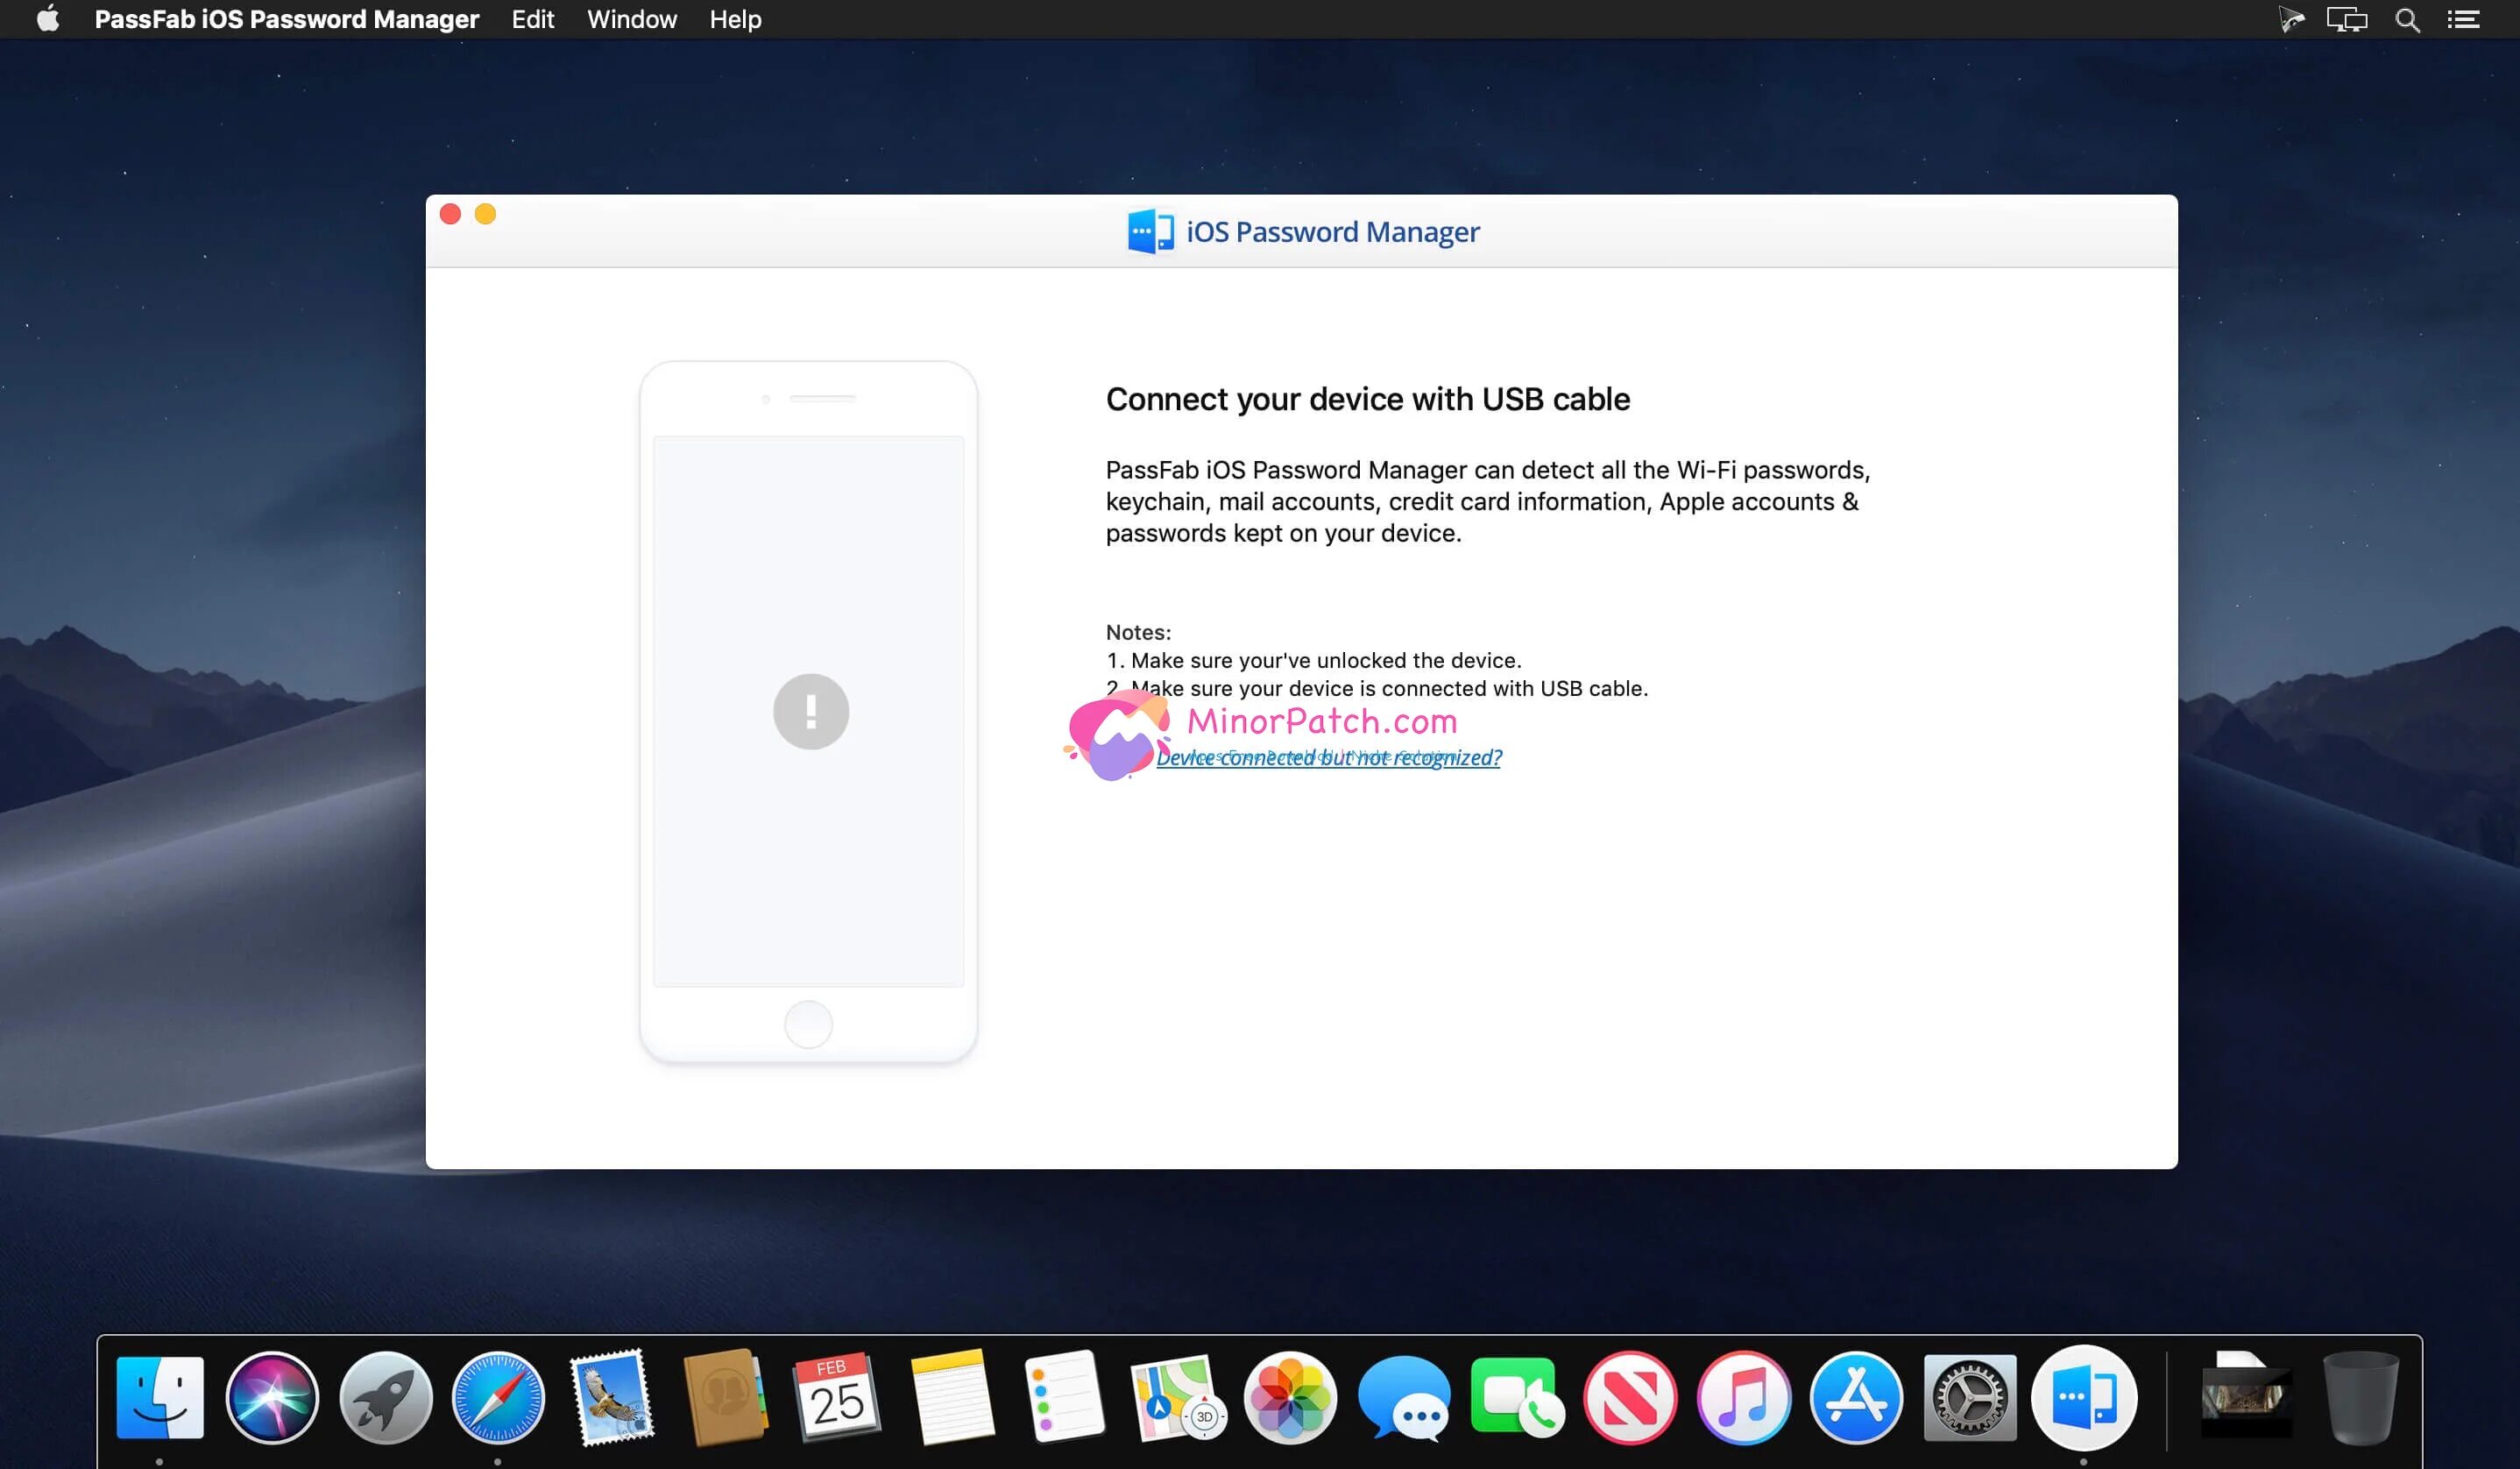
Task: Click the Spotlight search magnifier icon
Action: [2407, 20]
